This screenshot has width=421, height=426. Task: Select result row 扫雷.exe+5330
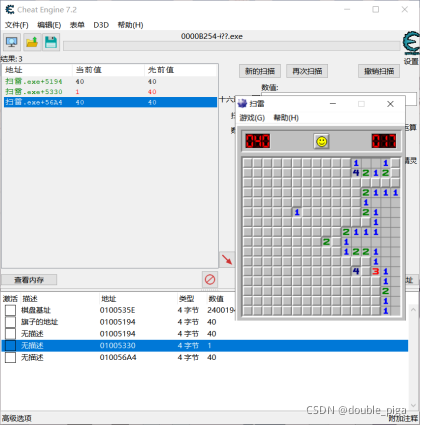[x=110, y=92]
